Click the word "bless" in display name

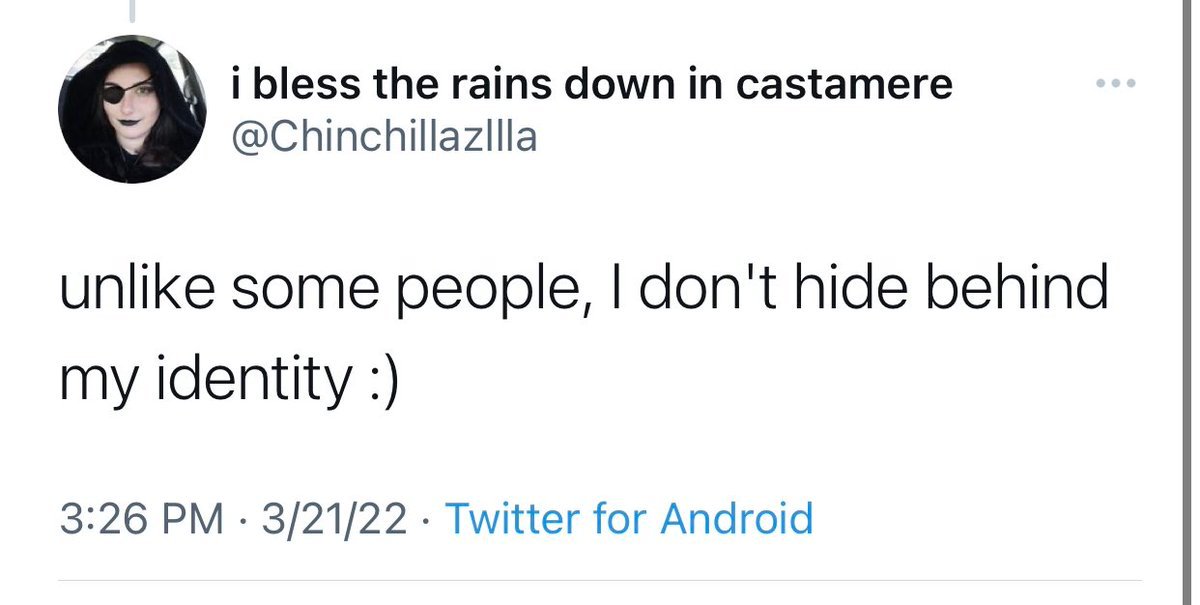300,84
